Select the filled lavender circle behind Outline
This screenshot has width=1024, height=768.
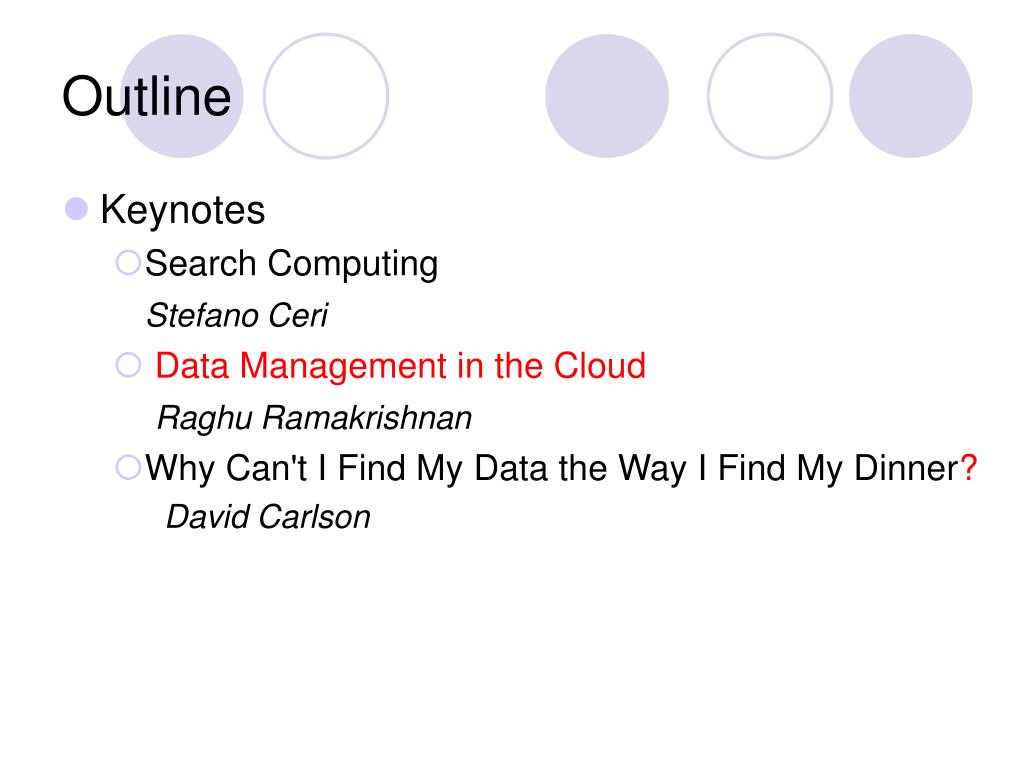click(x=182, y=96)
